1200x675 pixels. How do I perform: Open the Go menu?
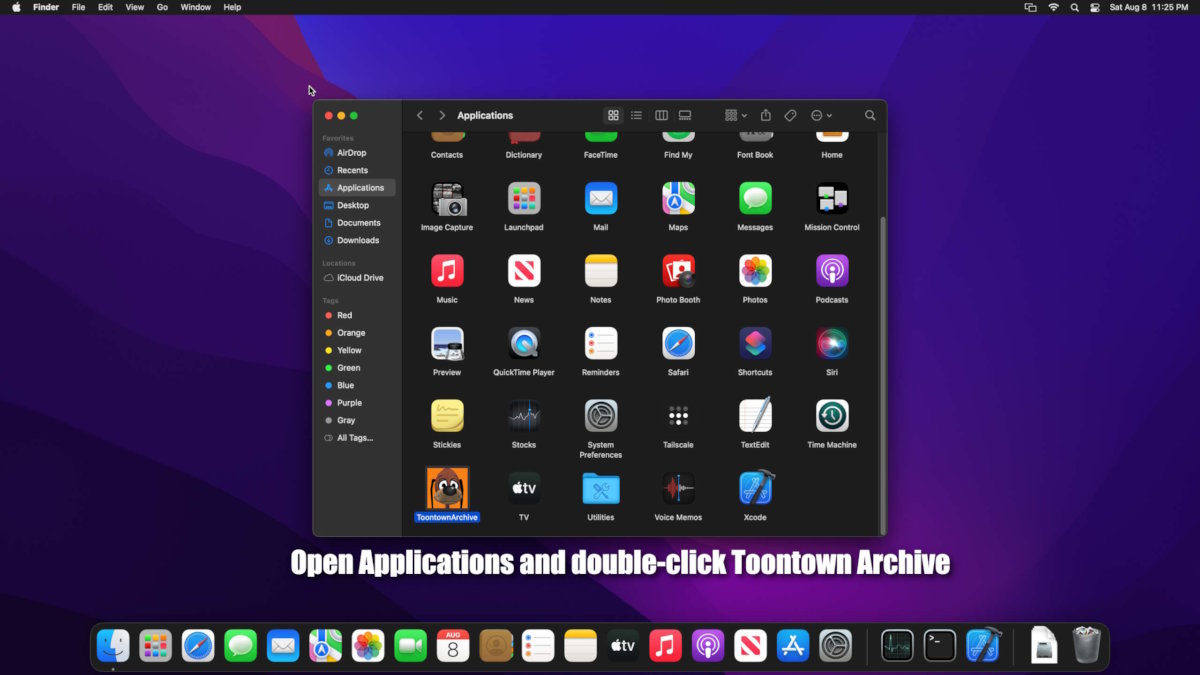162,7
